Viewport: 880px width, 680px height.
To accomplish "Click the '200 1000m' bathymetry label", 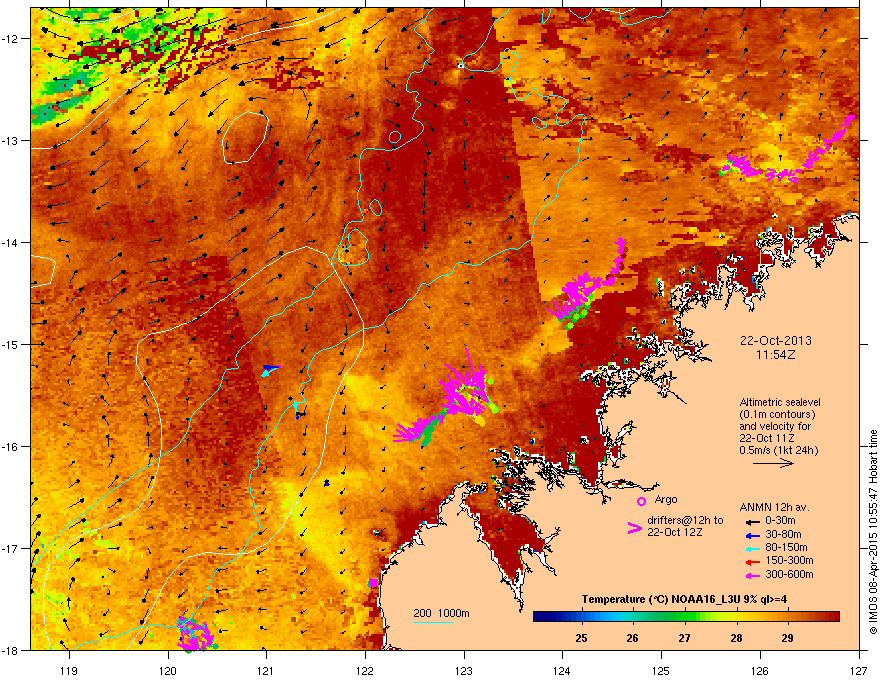I will 441,613.
